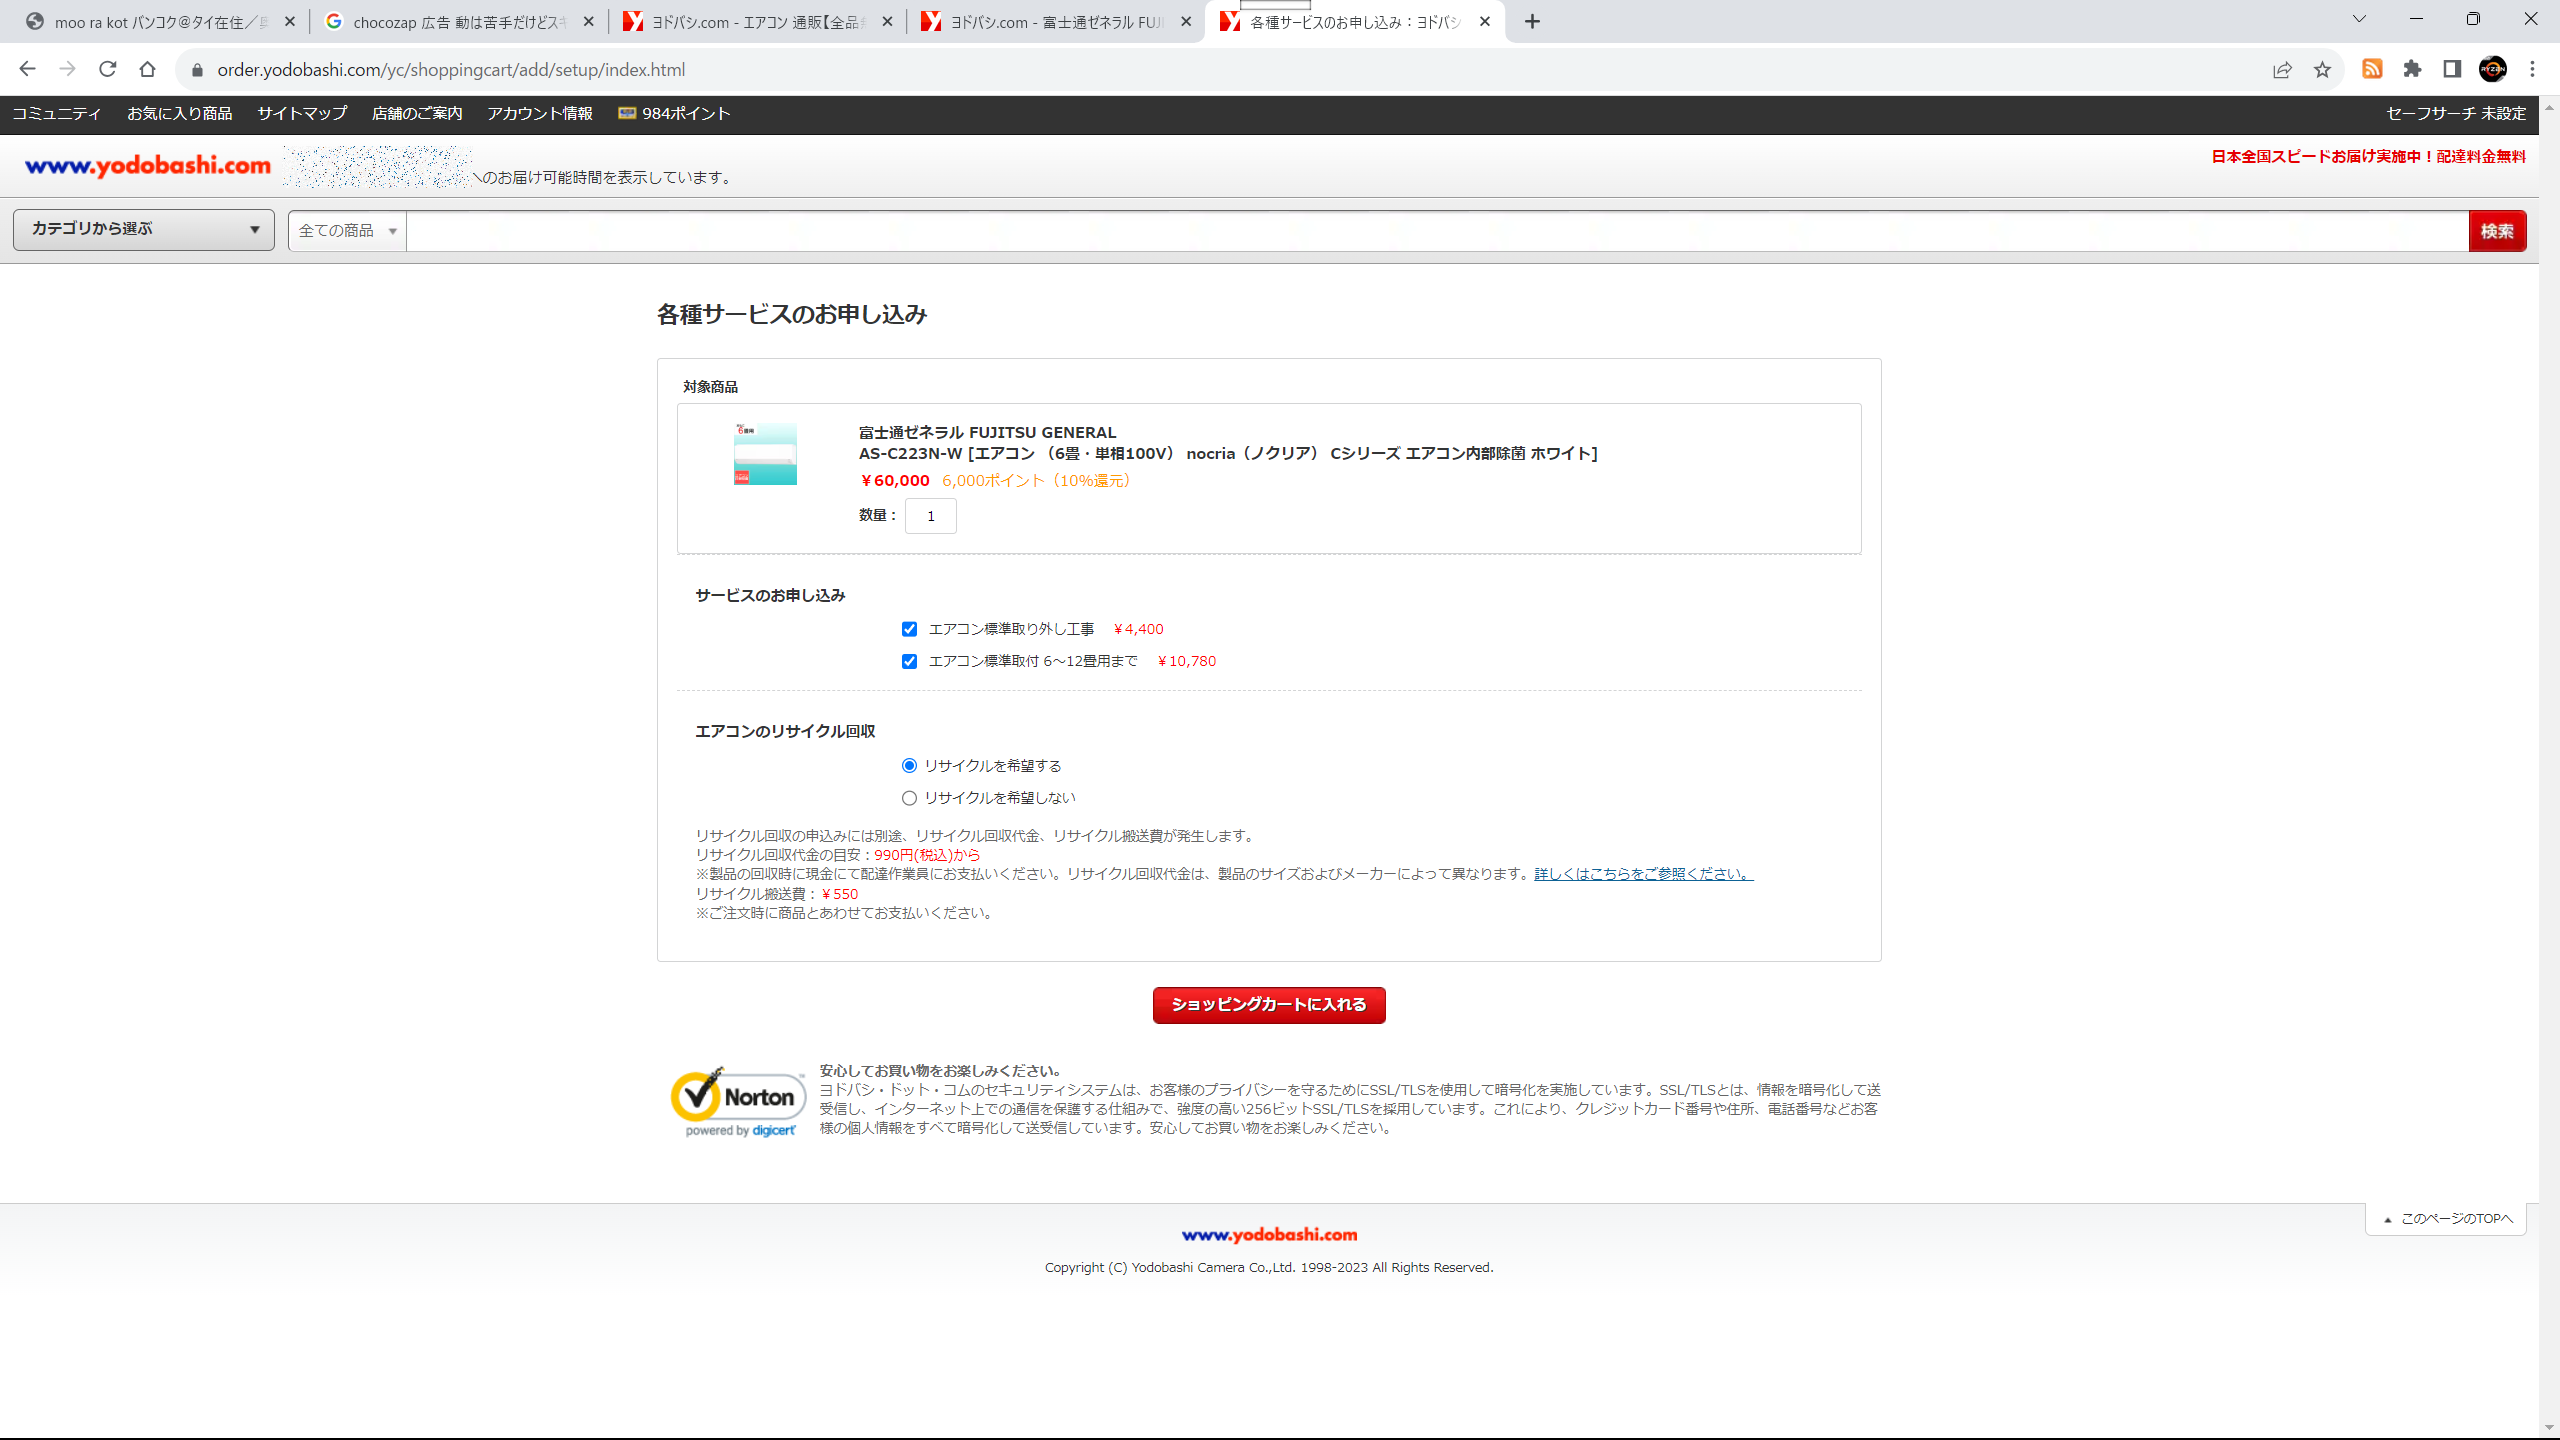Click the red 検索 button
Viewport: 2560px width, 1440px height.
coord(2497,231)
